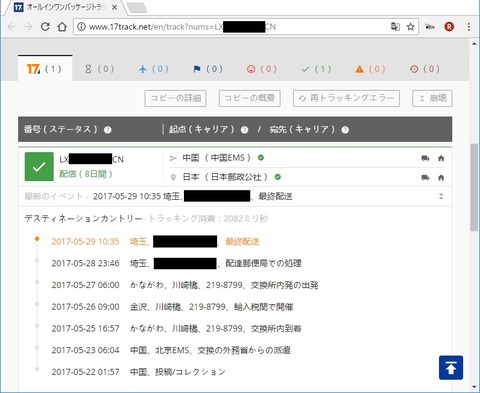
Task: Open a new browser tab
Action: click(137, 8)
